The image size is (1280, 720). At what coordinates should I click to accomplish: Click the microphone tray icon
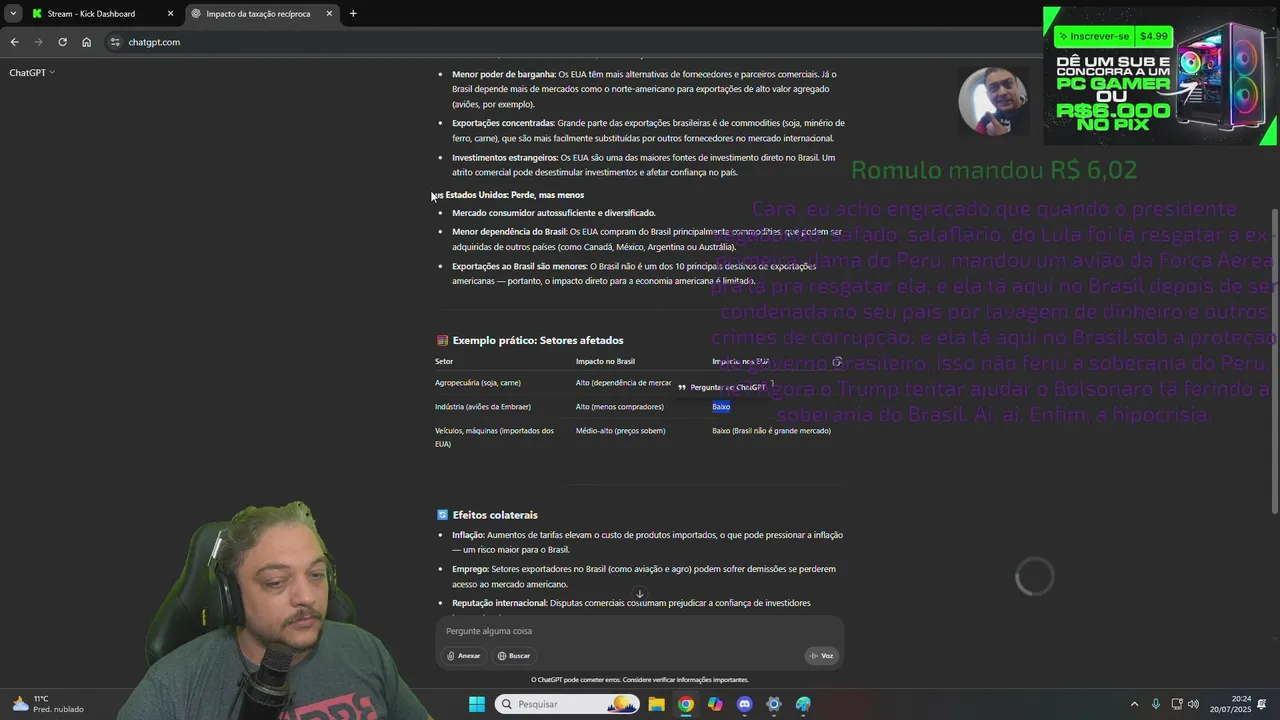click(1156, 704)
